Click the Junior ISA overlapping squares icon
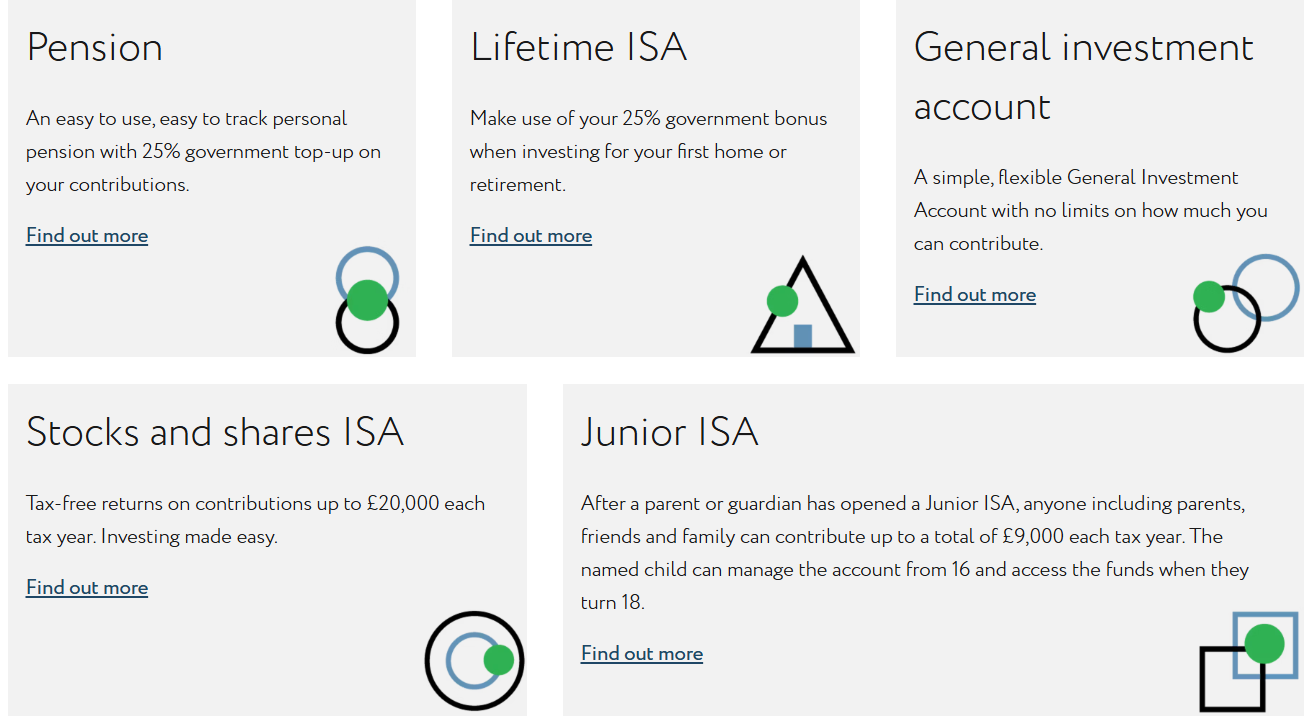This screenshot has height=728, width=1309. pos(1249,662)
